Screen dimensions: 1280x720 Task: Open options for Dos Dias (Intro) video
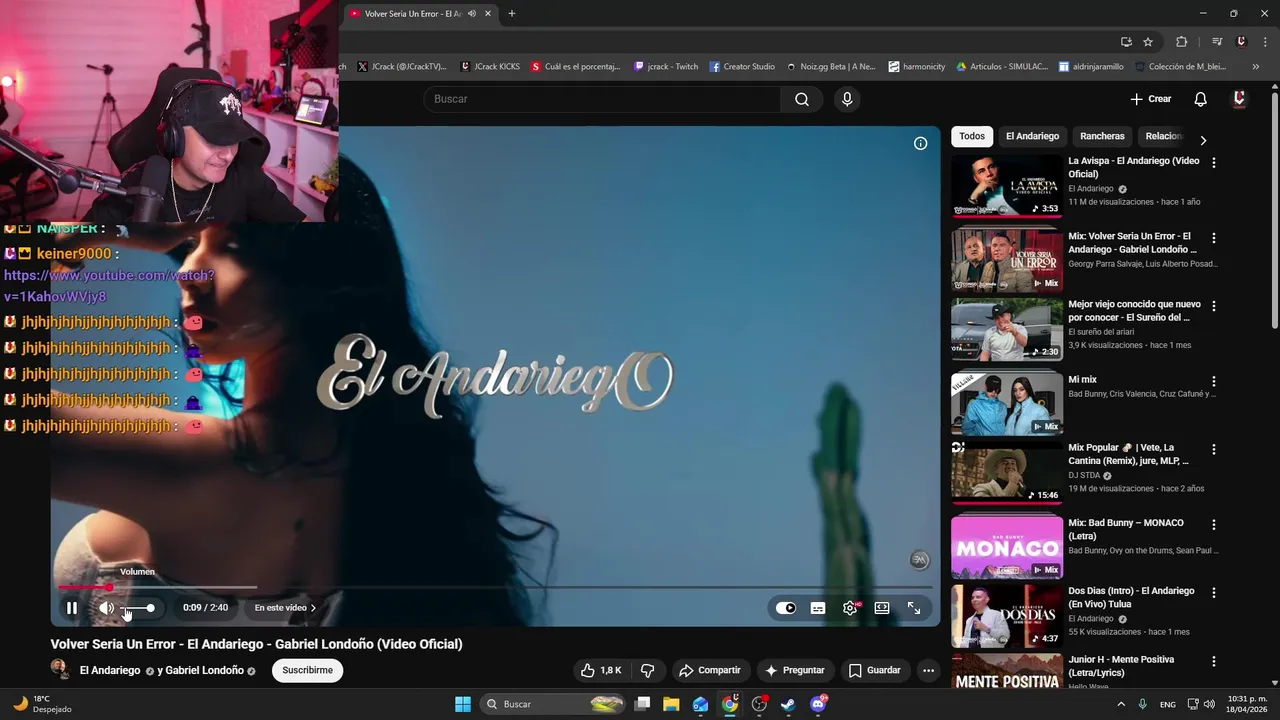pyautogui.click(x=1214, y=592)
